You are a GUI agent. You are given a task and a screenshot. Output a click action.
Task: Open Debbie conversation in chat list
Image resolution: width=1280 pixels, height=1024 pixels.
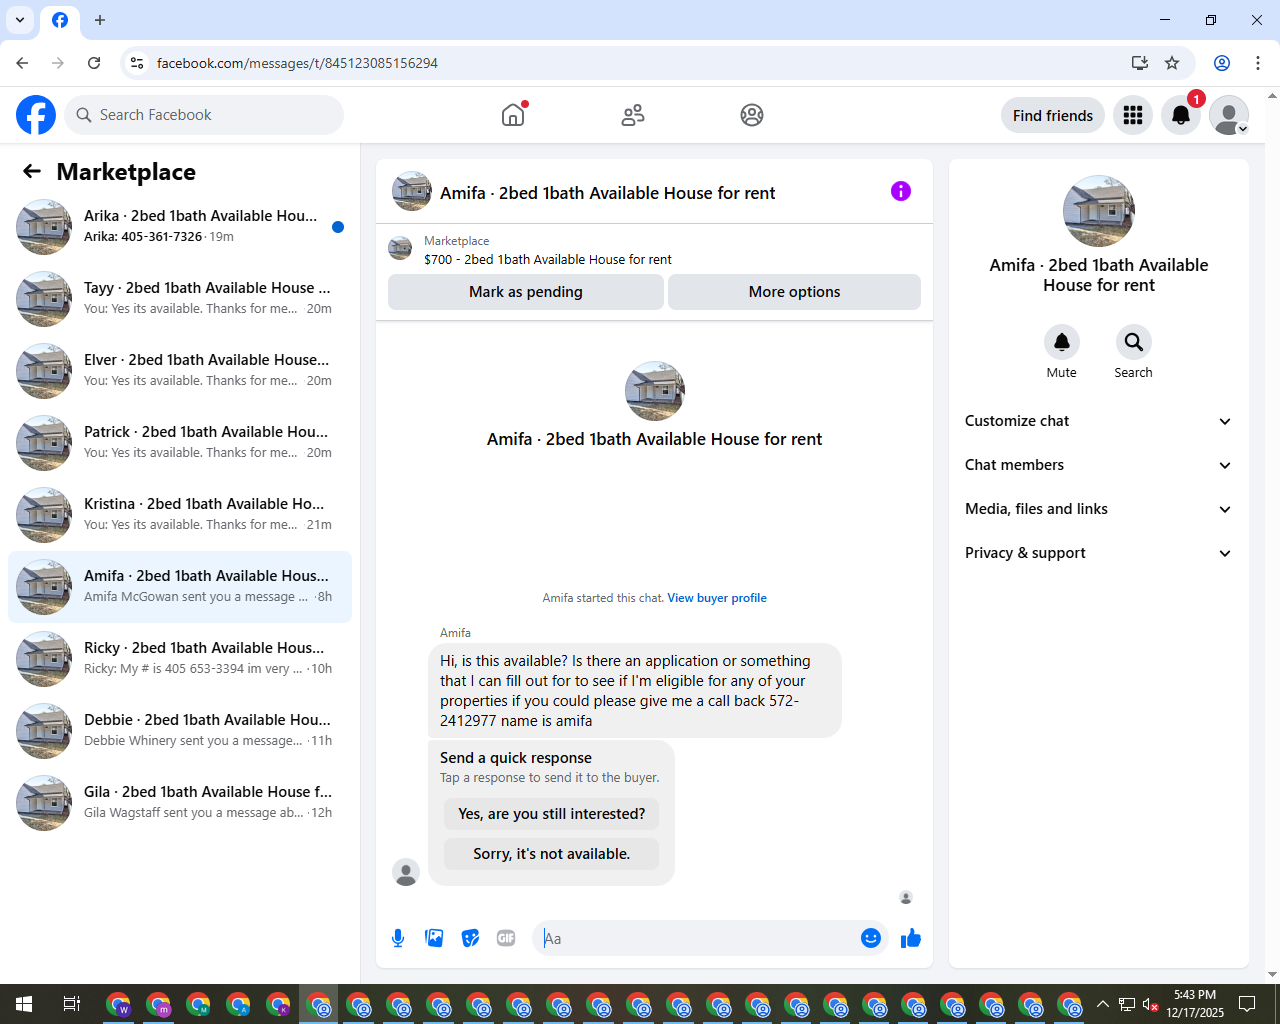click(x=180, y=731)
